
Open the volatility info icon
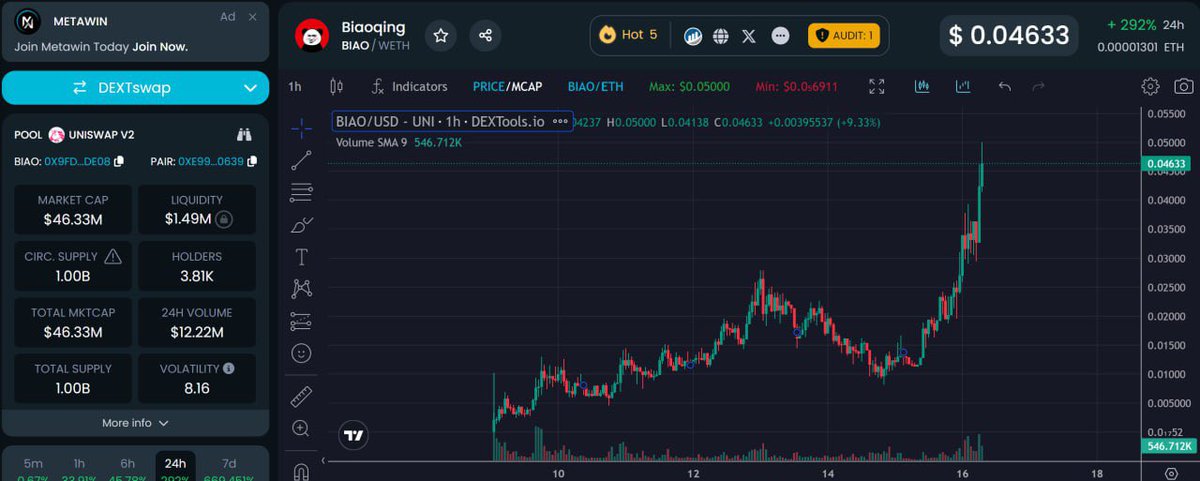point(229,369)
